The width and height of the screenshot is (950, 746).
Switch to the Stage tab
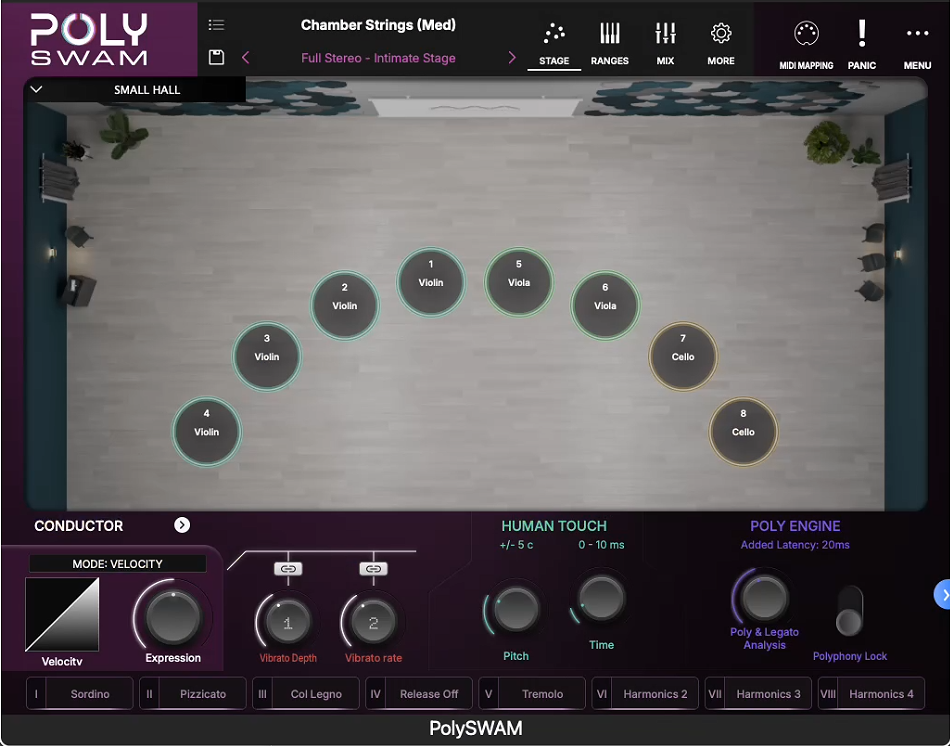coord(554,44)
